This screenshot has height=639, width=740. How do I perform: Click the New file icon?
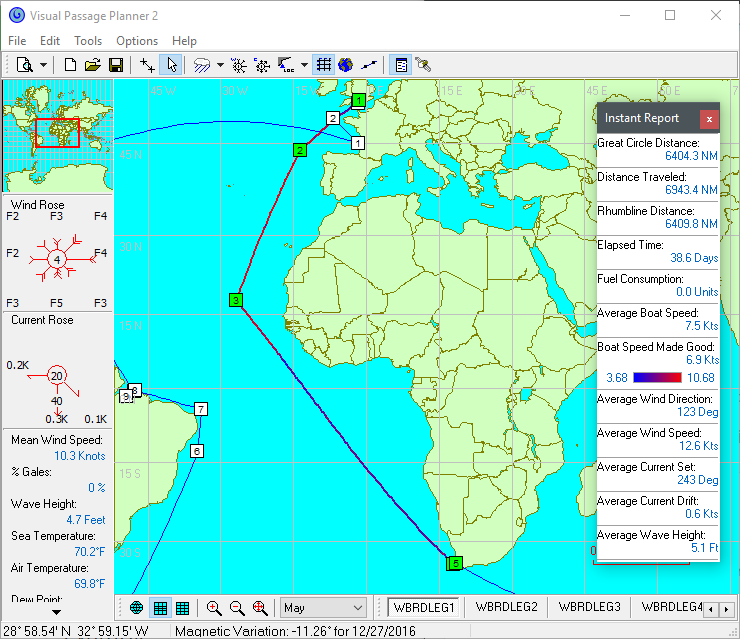pos(70,65)
